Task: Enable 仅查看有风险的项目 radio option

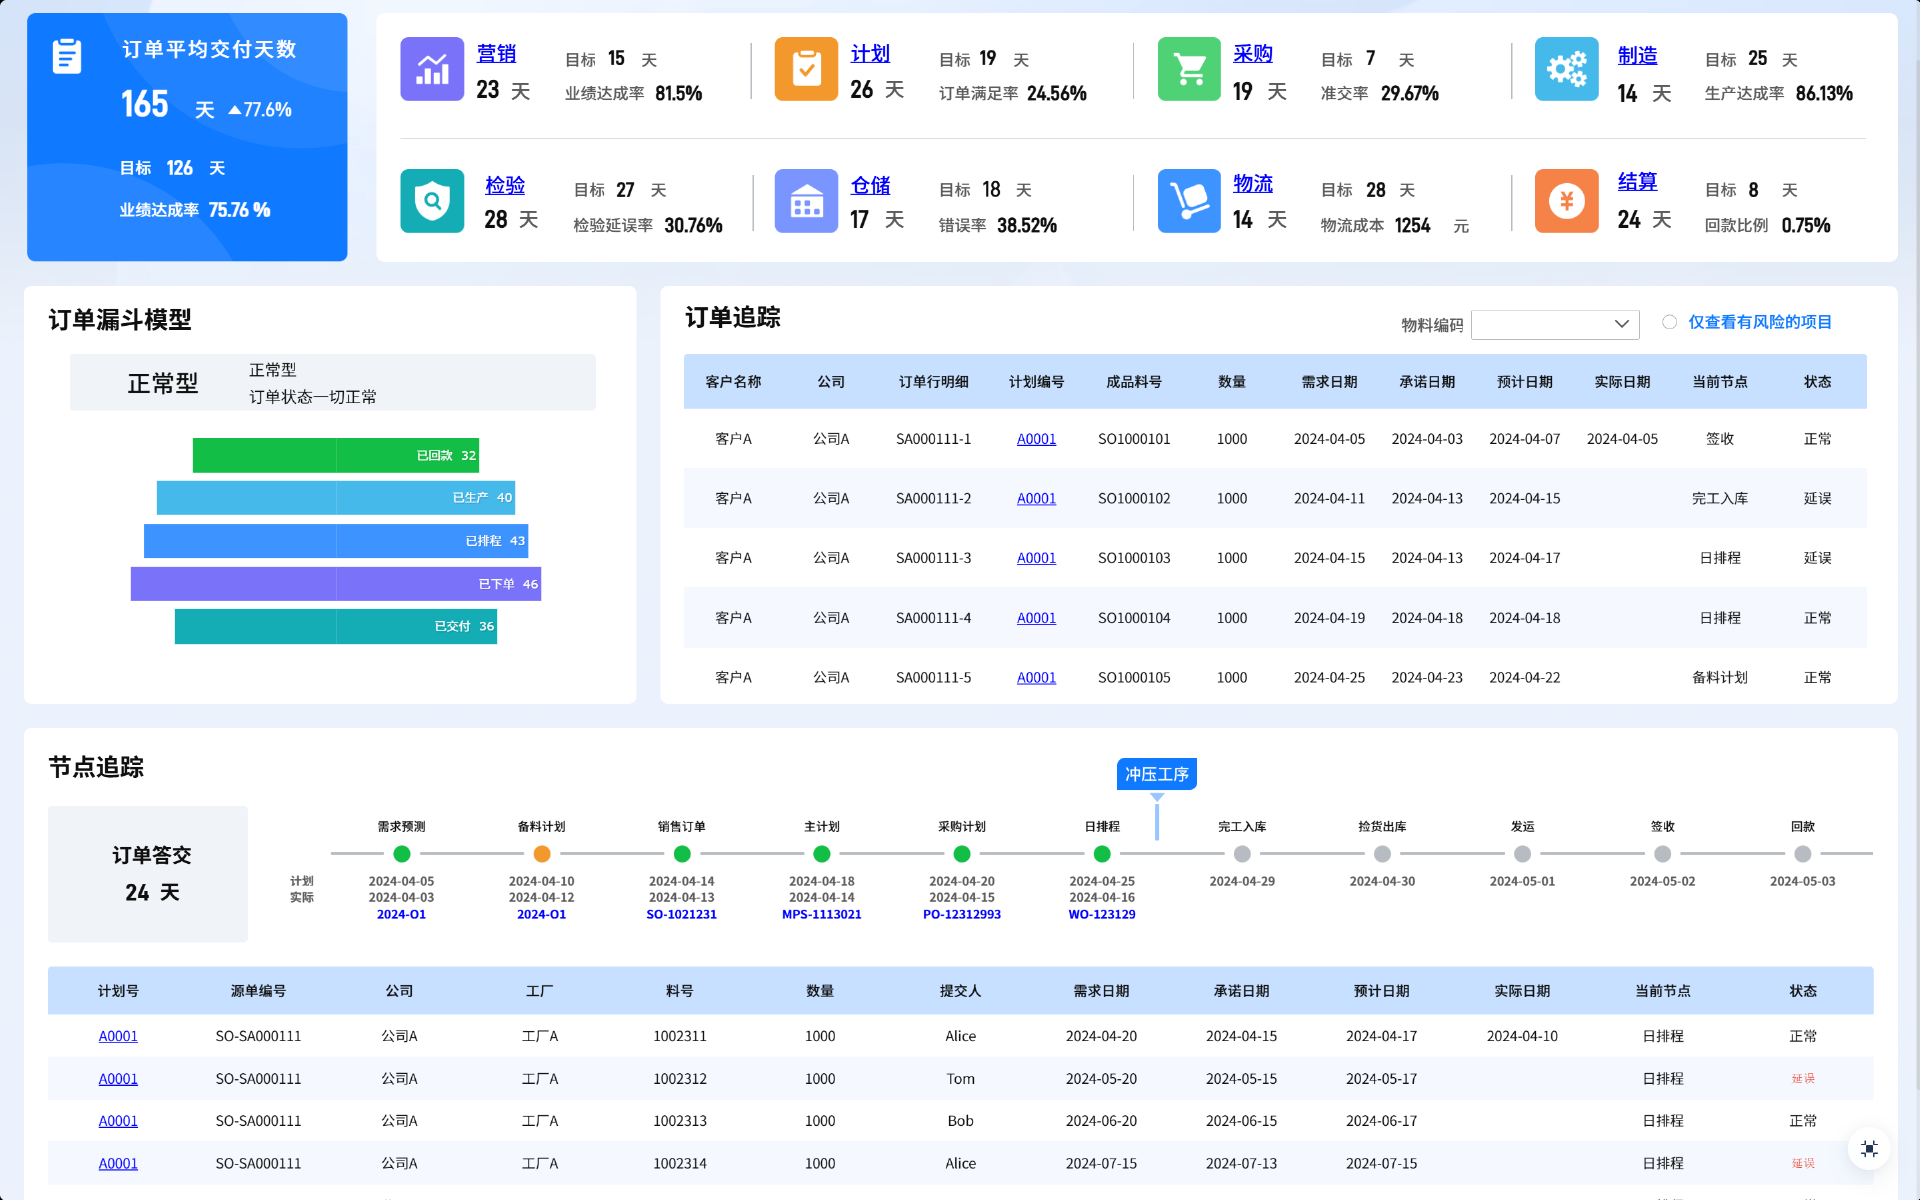Action: pyautogui.click(x=1669, y=322)
